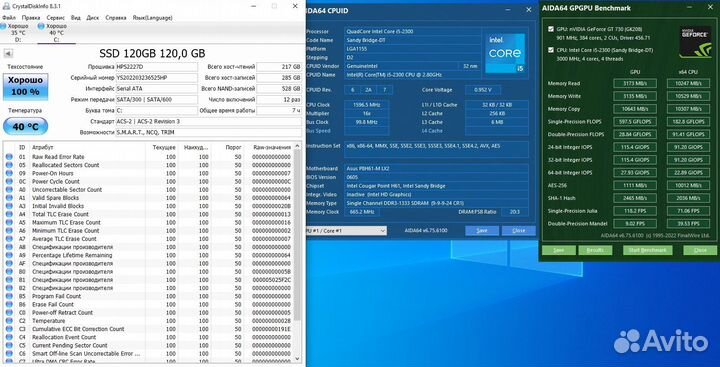Select the C: drive tab showing 40 °C

(x=56, y=33)
